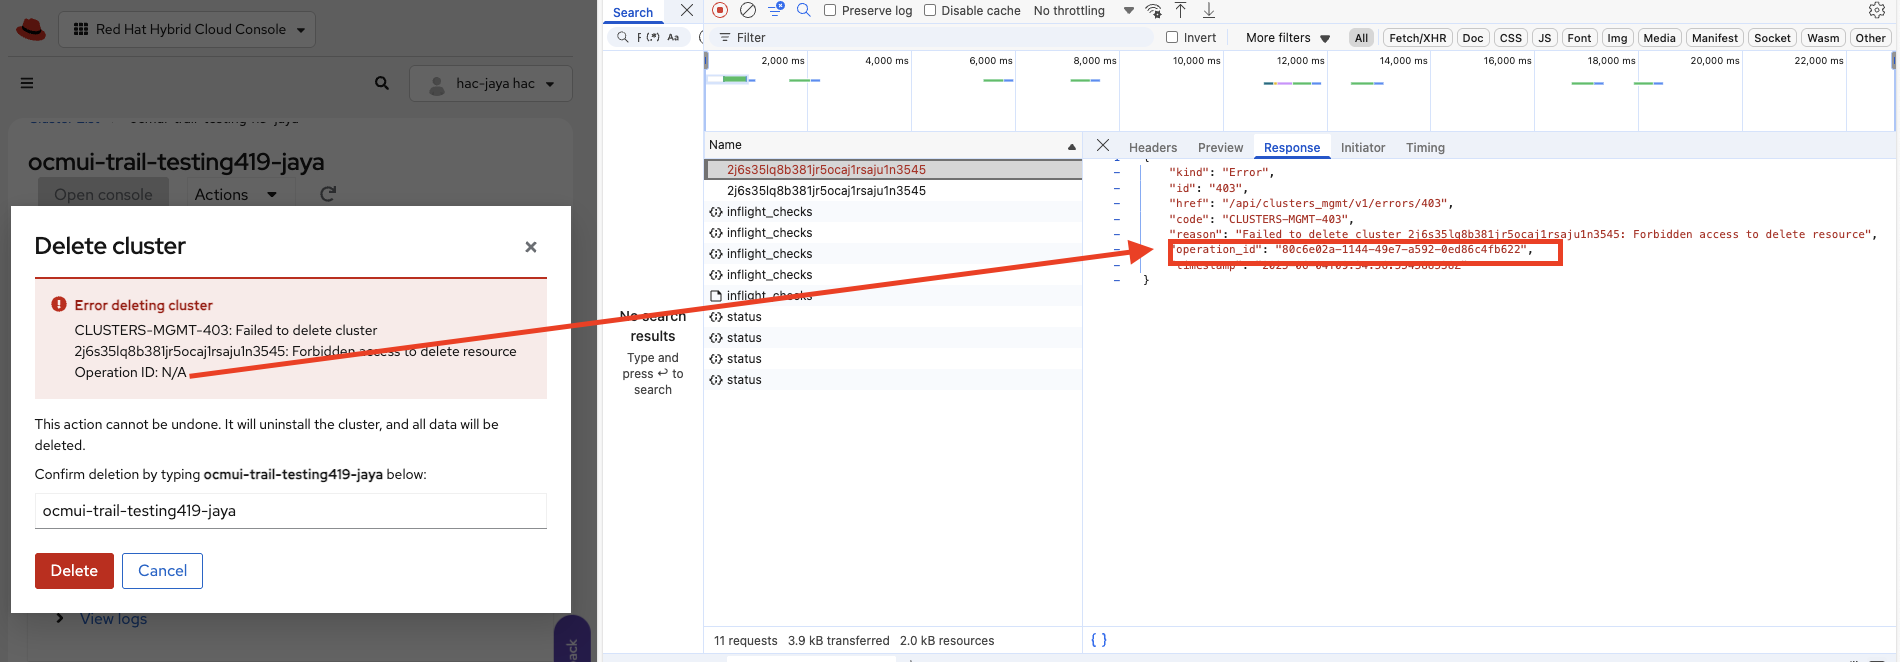
Task: Switch to the Initiator tab
Action: pyautogui.click(x=1362, y=147)
